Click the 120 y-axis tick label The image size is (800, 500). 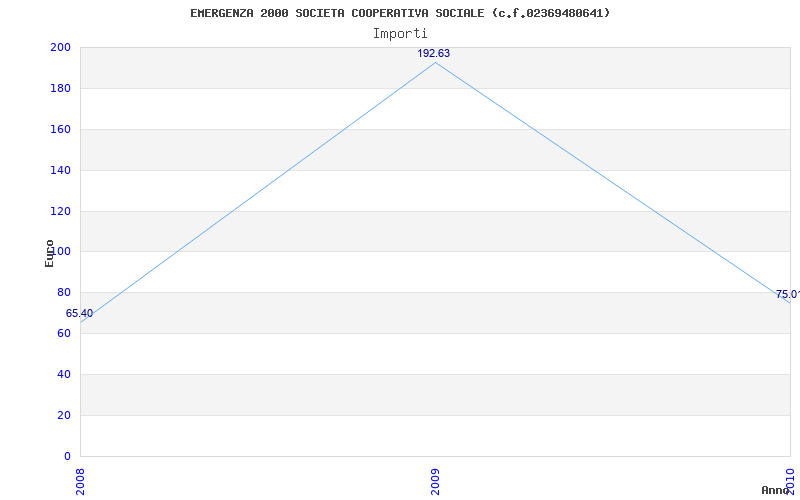click(60, 211)
